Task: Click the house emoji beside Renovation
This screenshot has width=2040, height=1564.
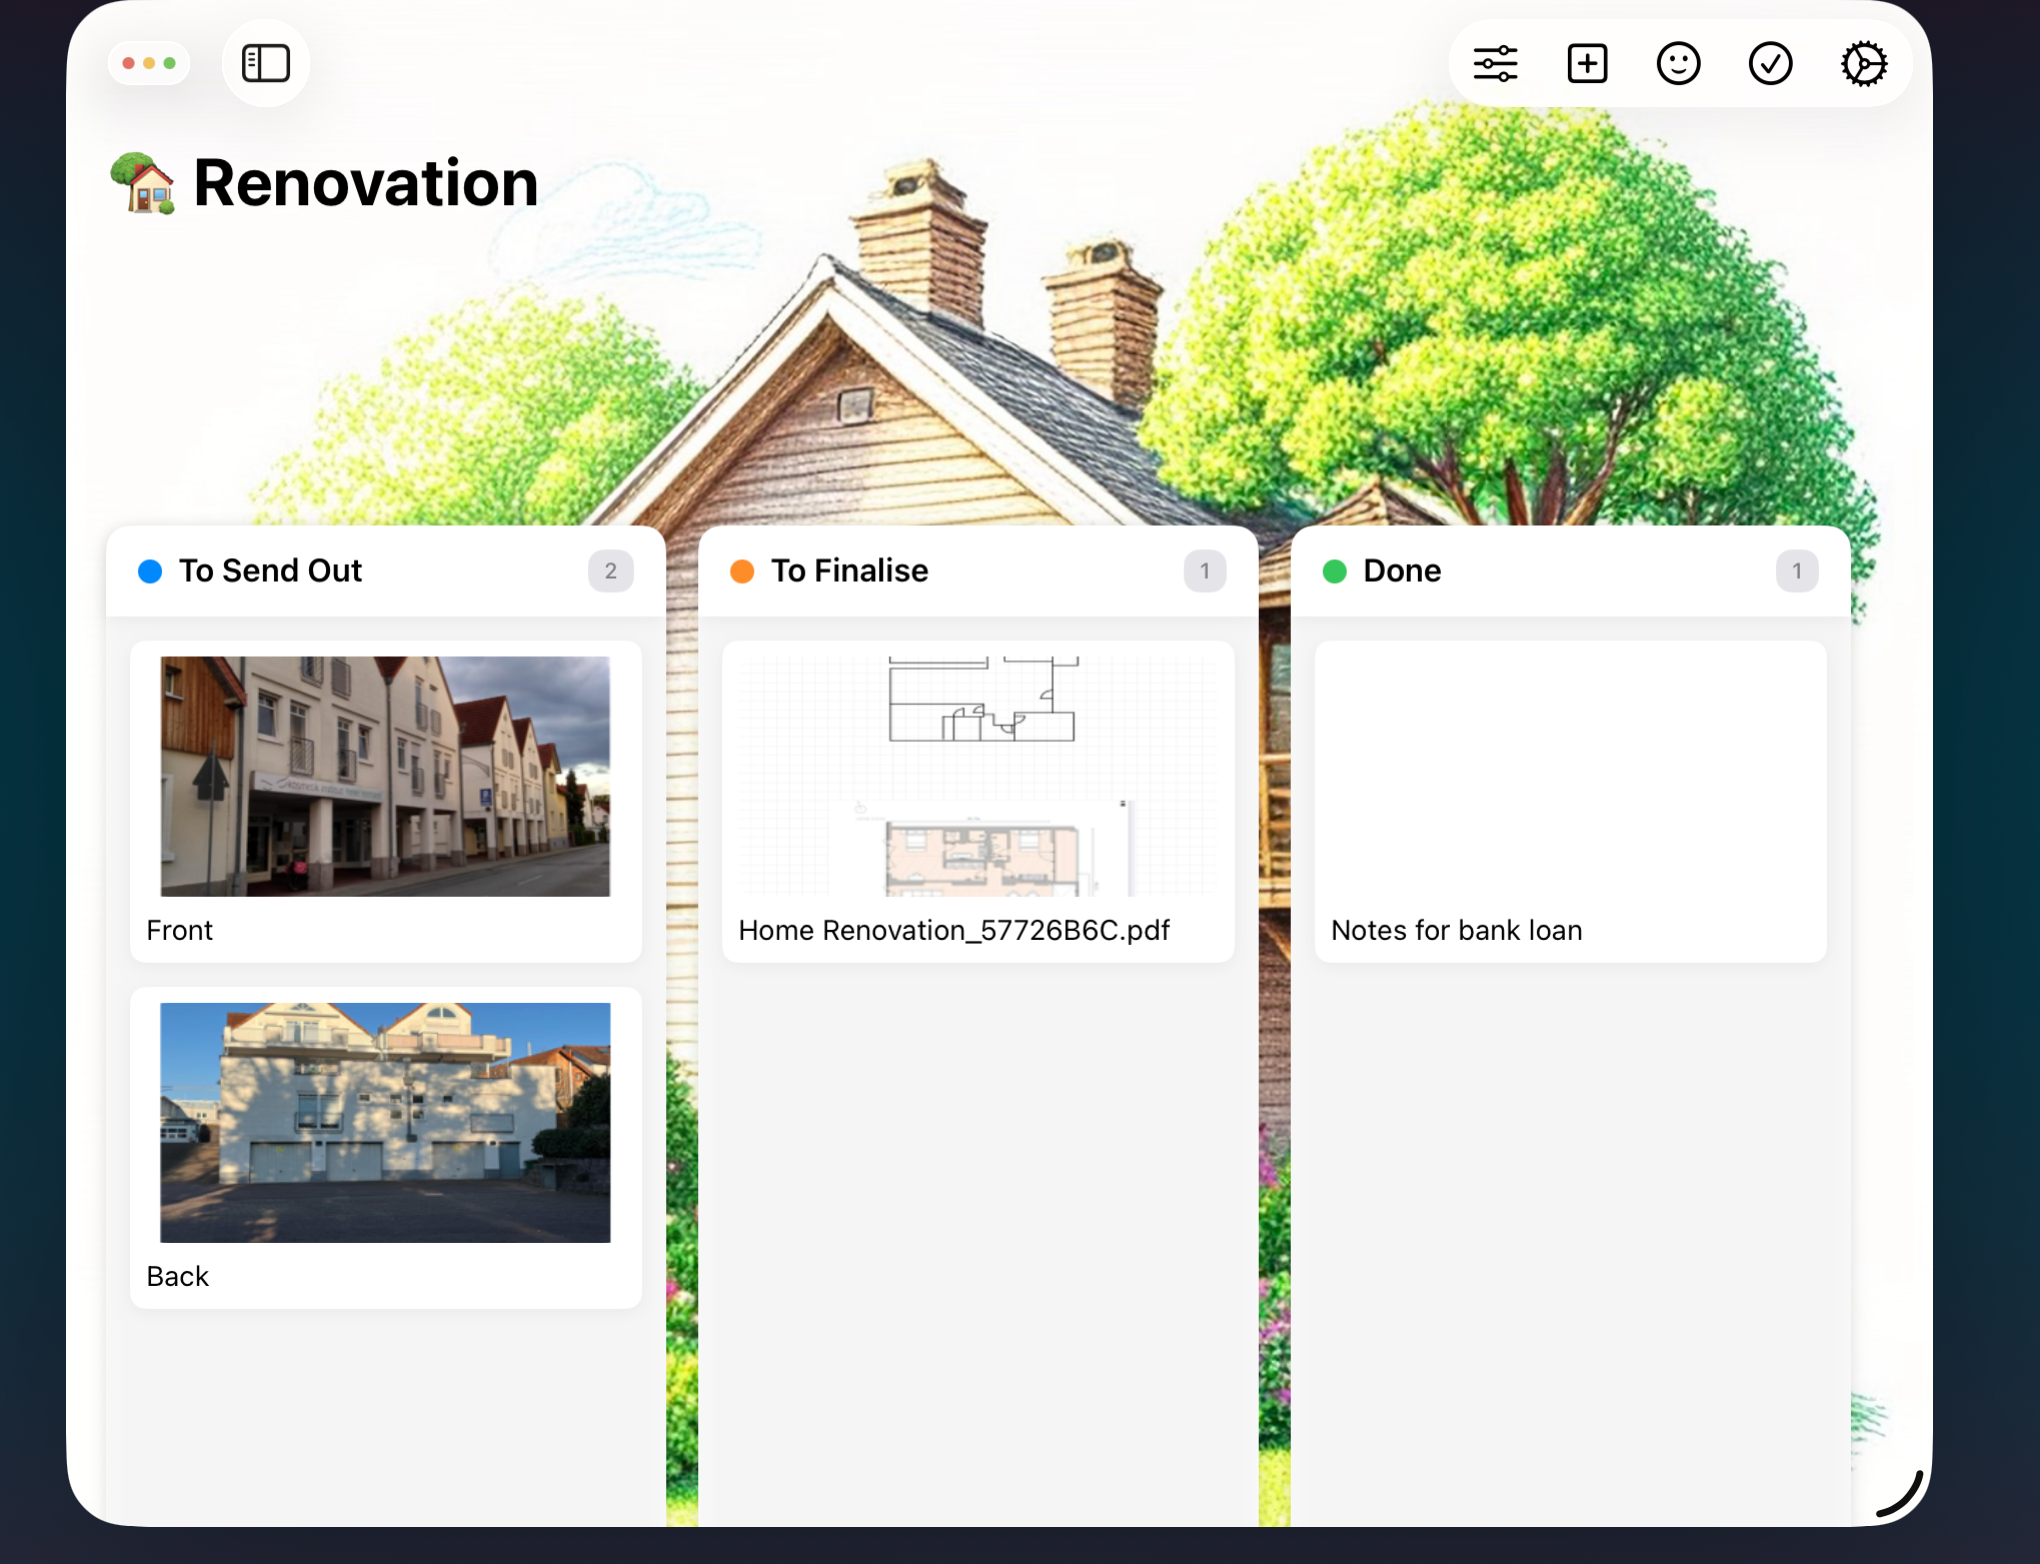Action: point(144,184)
